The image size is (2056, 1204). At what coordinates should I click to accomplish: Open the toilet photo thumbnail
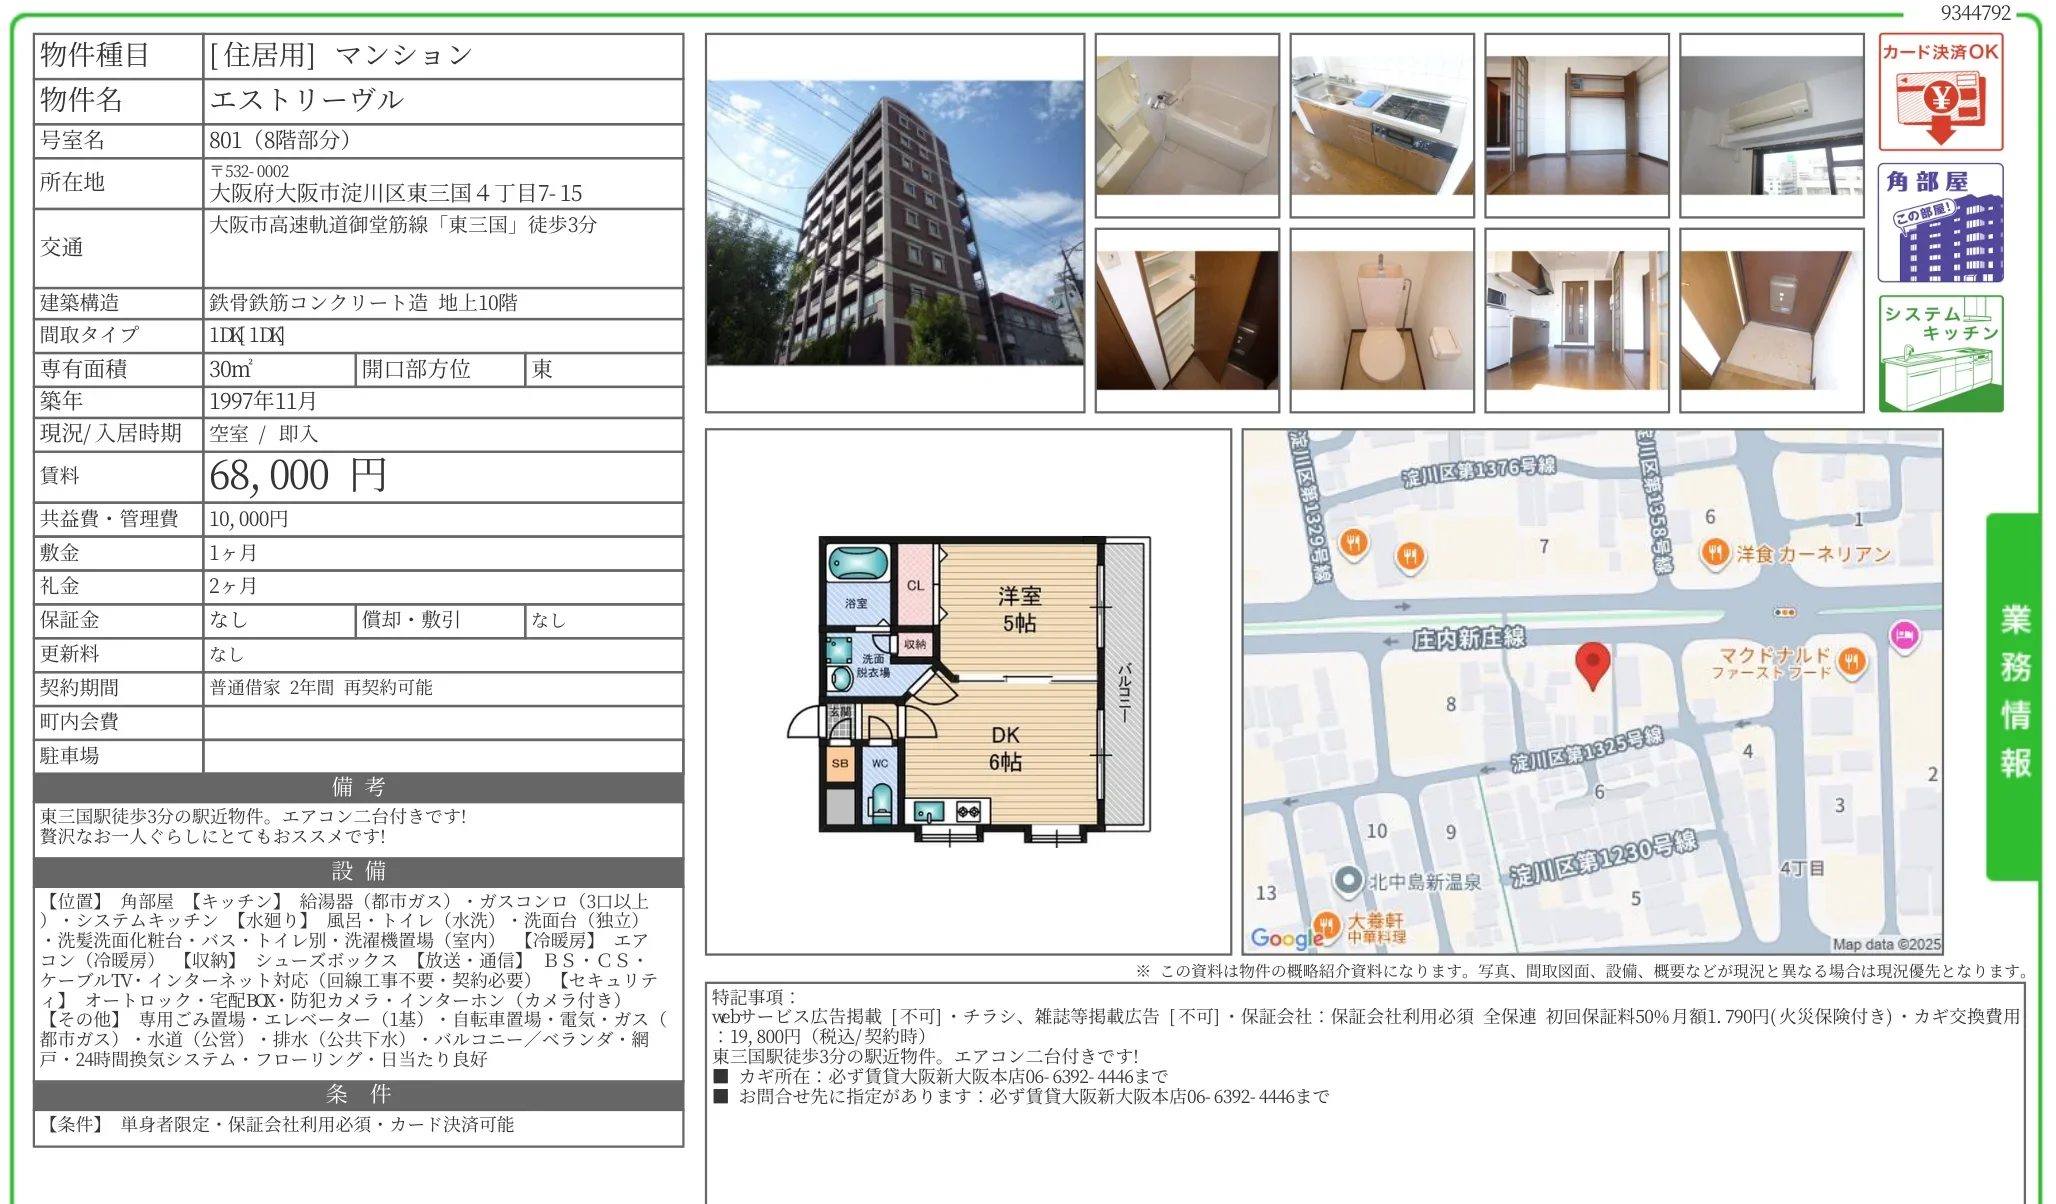pos(1382,320)
